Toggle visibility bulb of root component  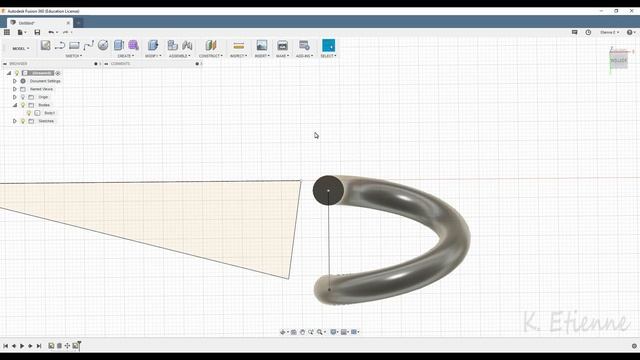coord(17,73)
